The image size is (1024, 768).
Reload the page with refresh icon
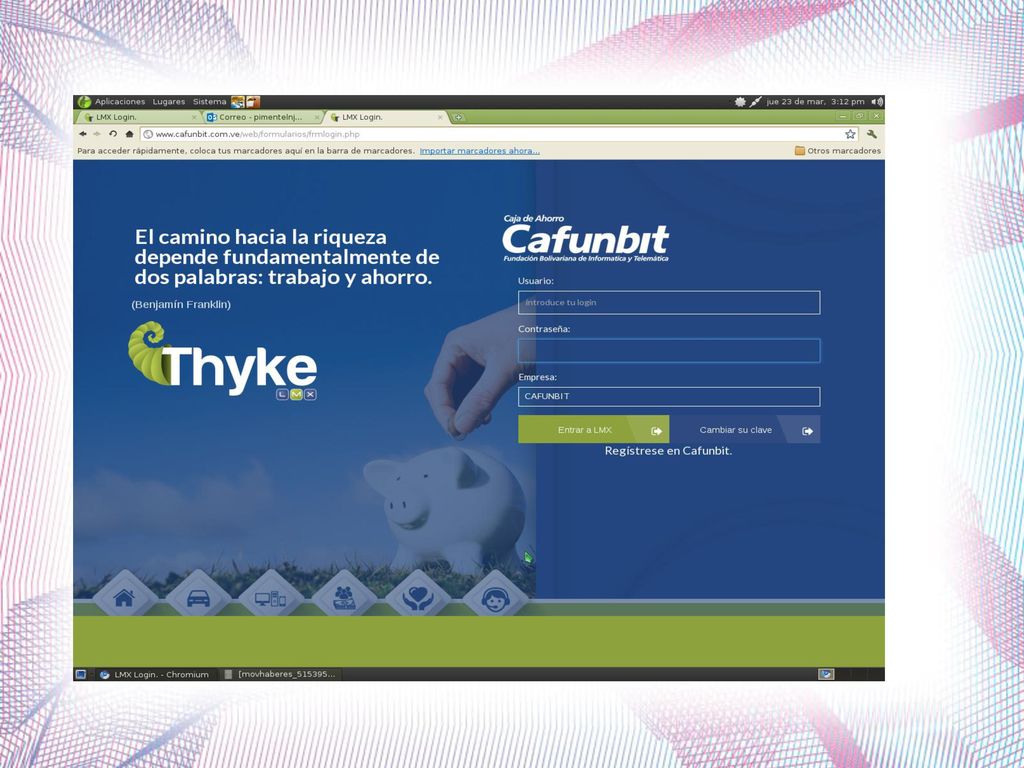click(x=113, y=134)
